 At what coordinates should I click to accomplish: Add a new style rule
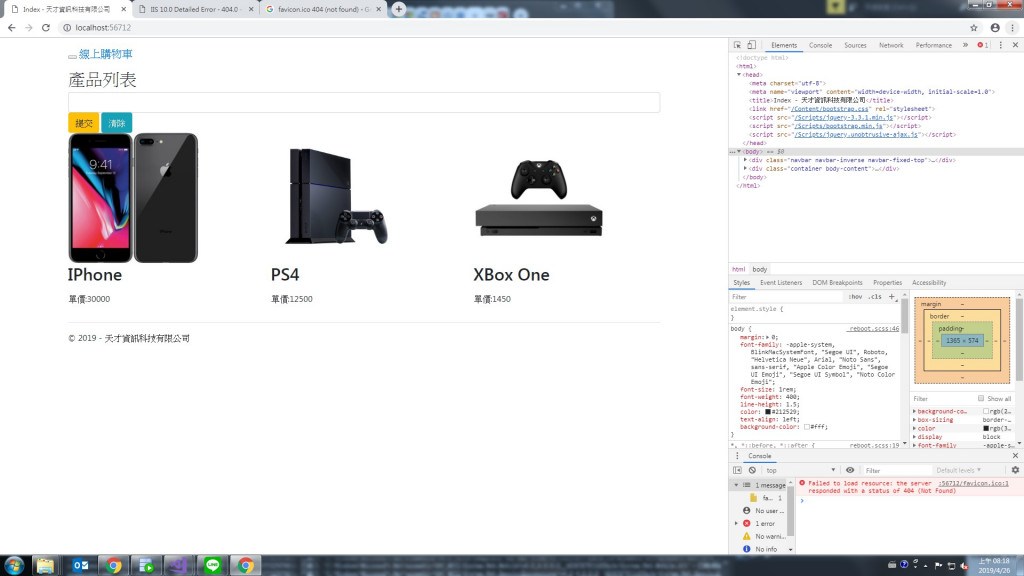tap(892, 296)
